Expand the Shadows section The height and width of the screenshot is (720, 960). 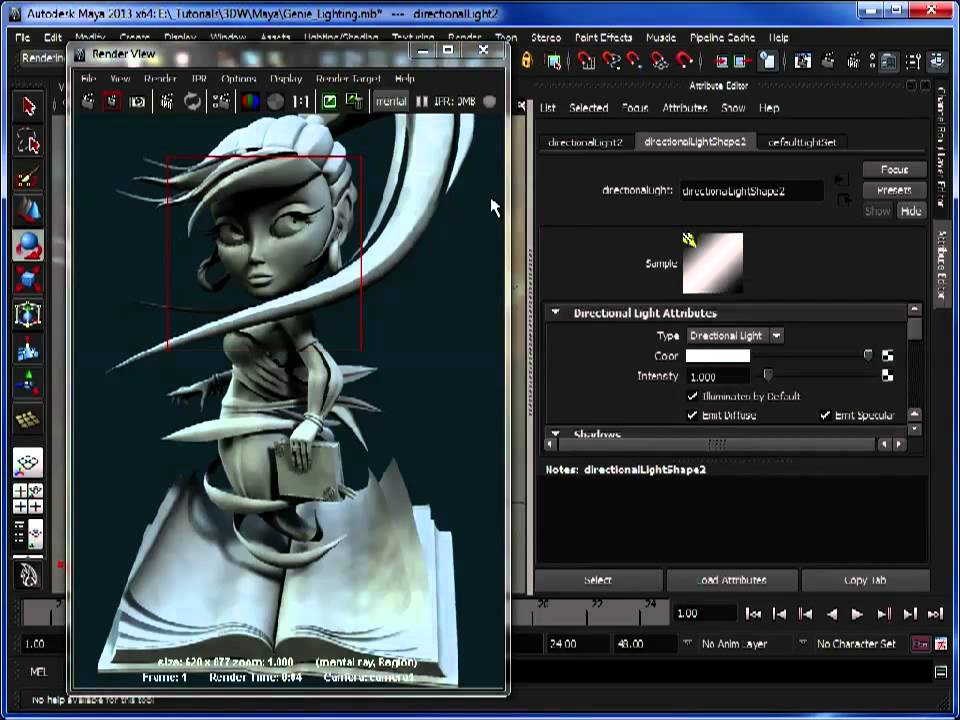click(x=555, y=433)
